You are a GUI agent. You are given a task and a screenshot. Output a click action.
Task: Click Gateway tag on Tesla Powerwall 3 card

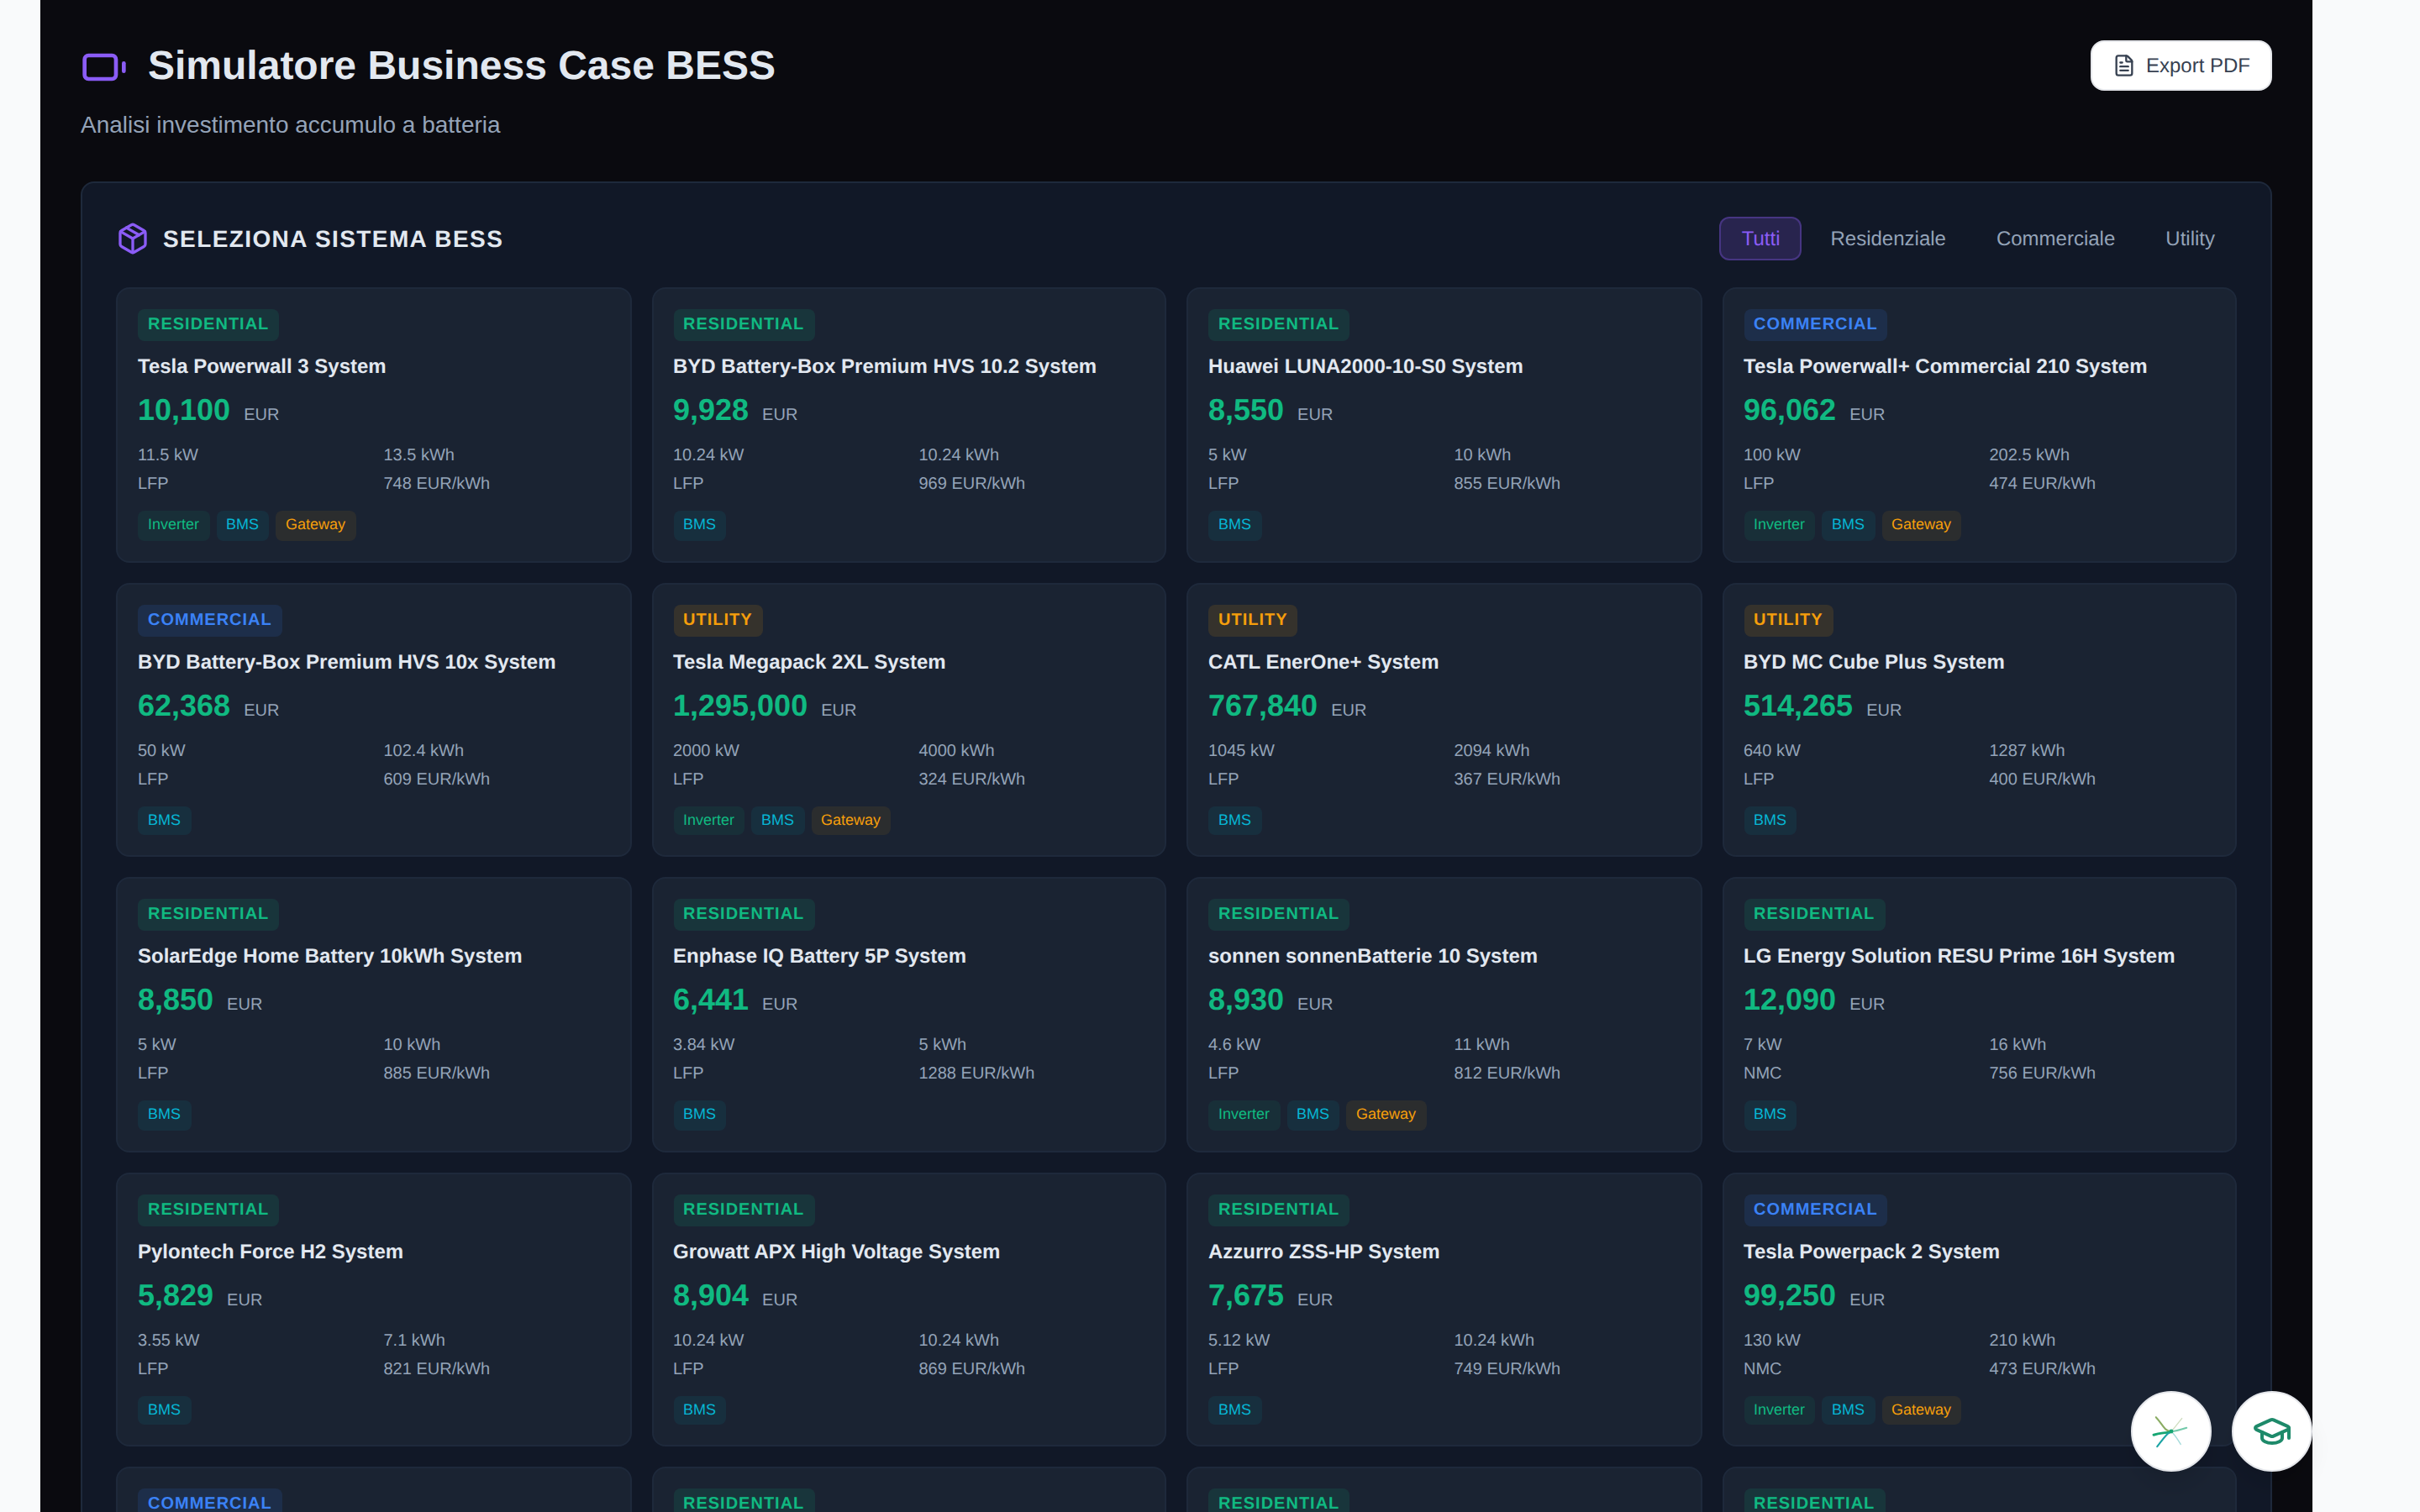pos(315,524)
